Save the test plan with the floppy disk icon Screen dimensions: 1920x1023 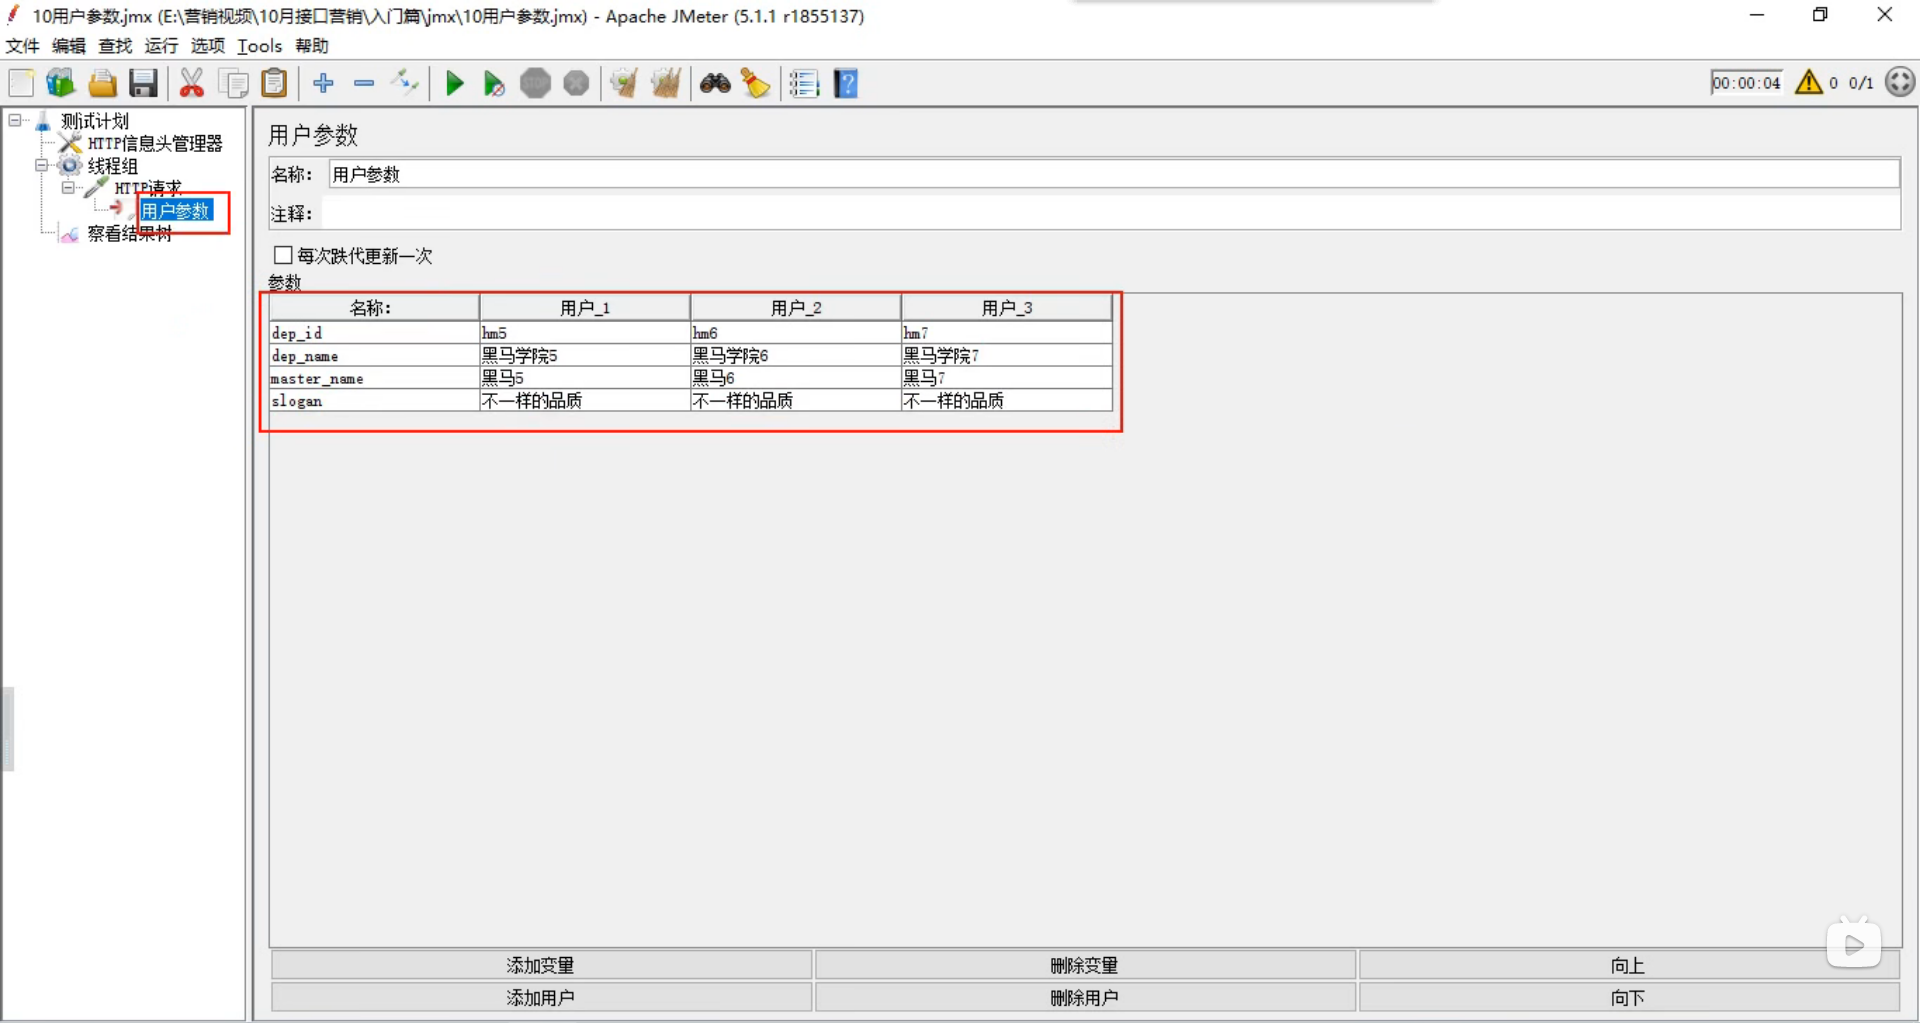143,83
